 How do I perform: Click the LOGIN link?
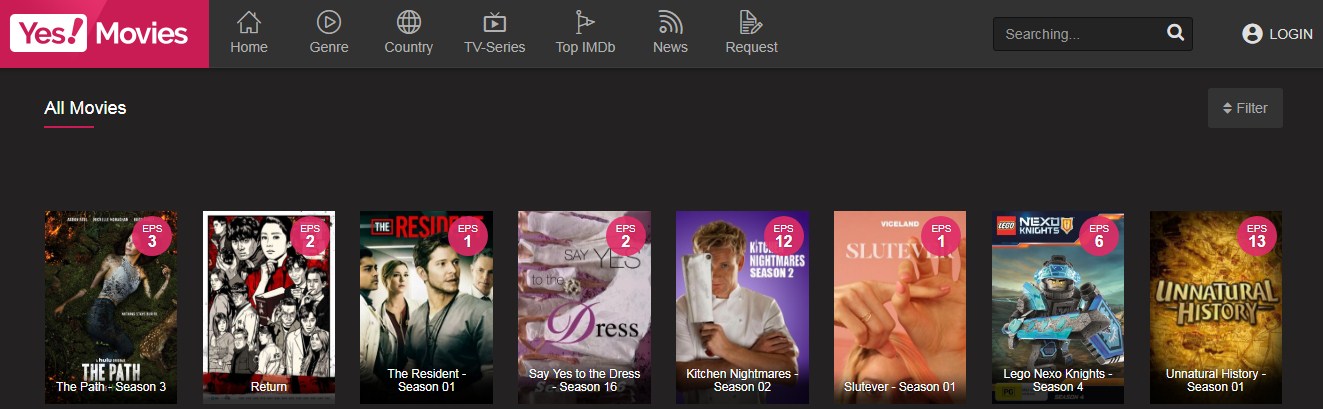1290,34
